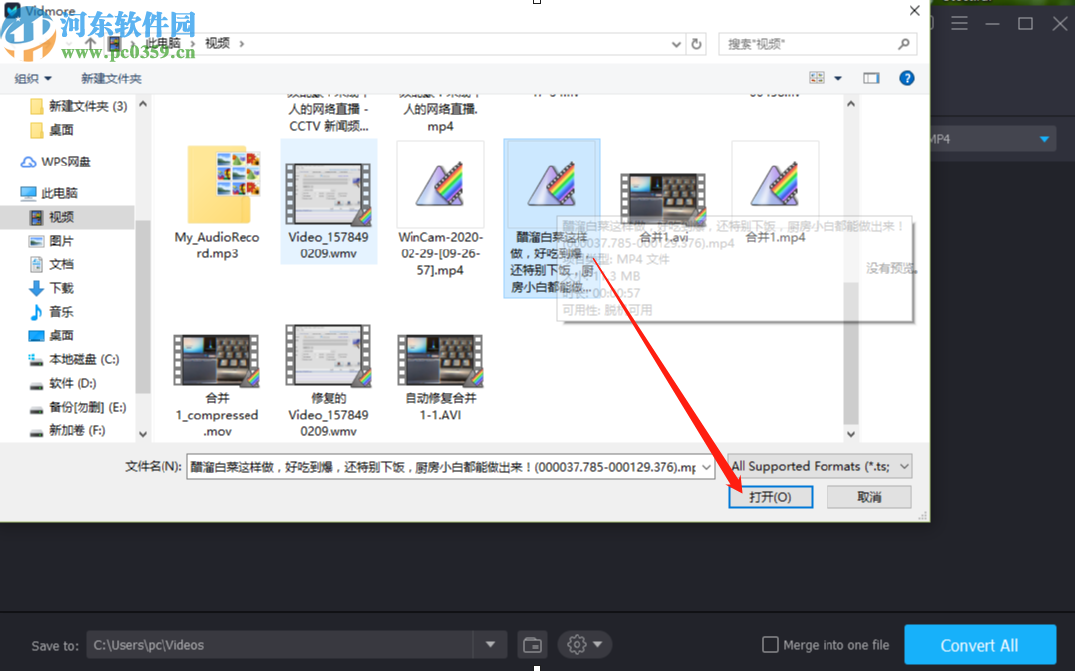Click the Convert All button
The image size is (1075, 671).
point(980,645)
